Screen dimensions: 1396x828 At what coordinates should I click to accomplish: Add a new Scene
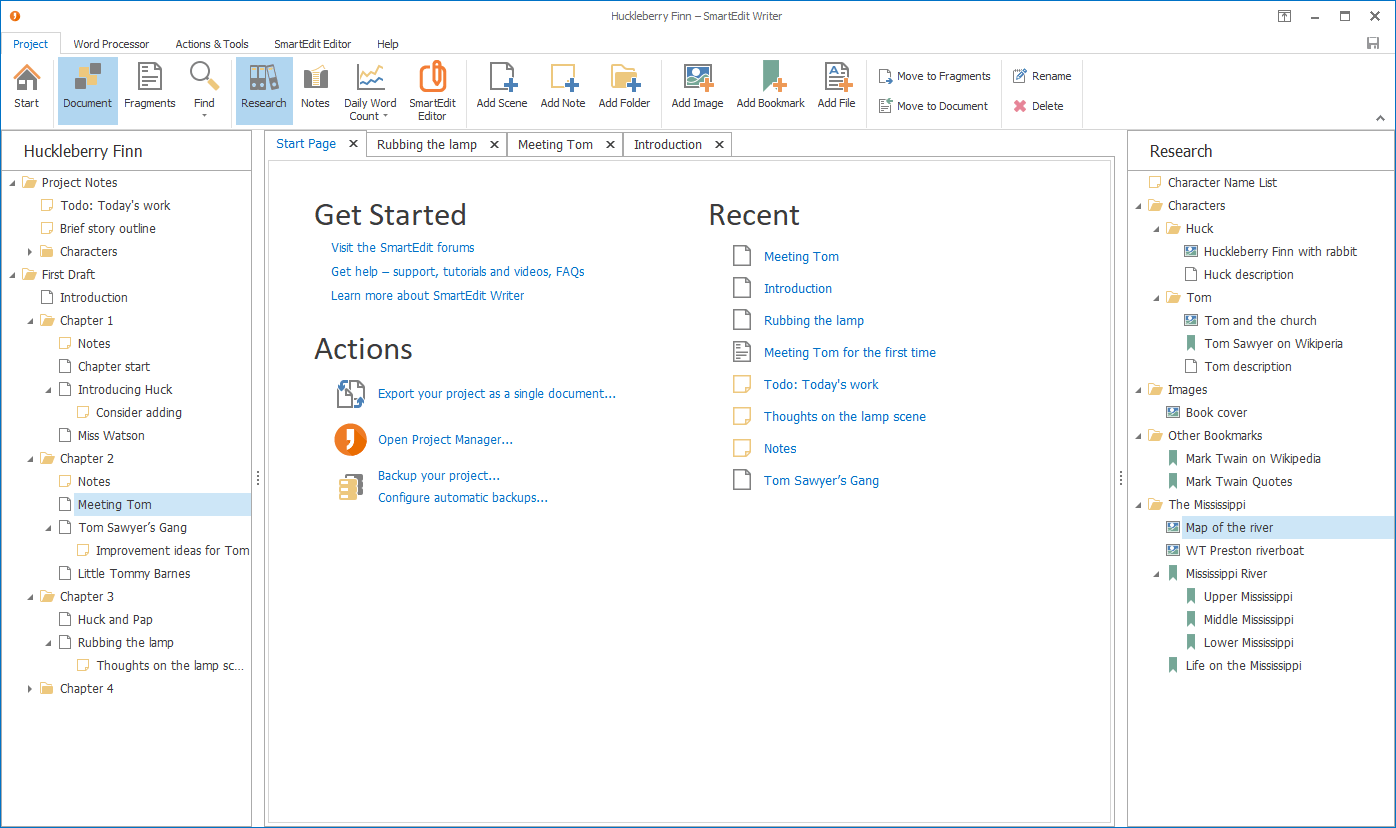click(501, 90)
